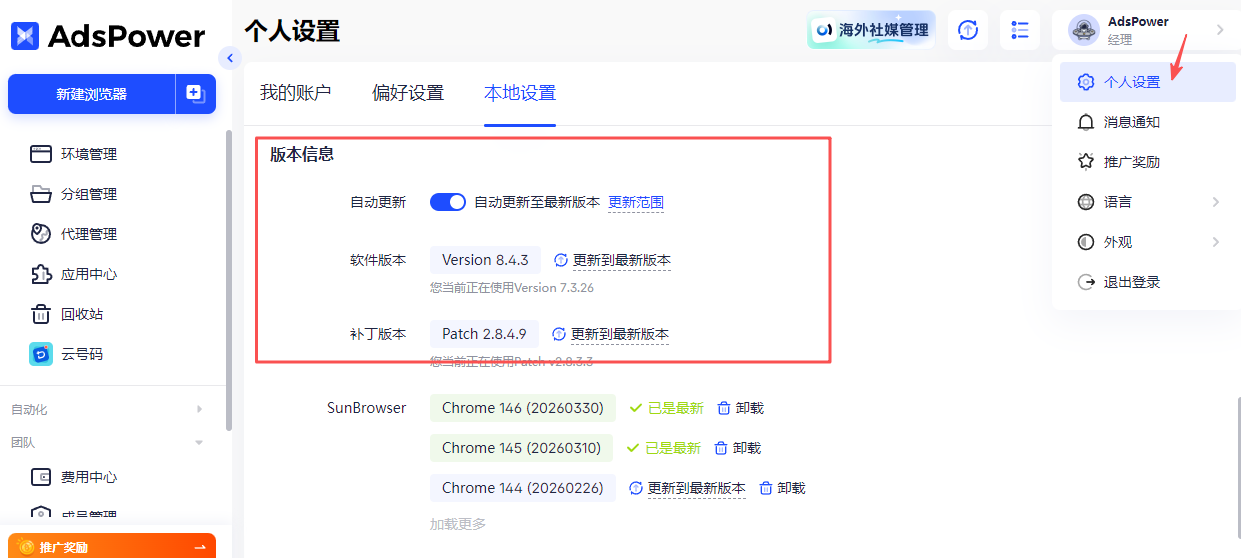
Task: Click the orange 推广奖励 banner
Action: [112, 546]
